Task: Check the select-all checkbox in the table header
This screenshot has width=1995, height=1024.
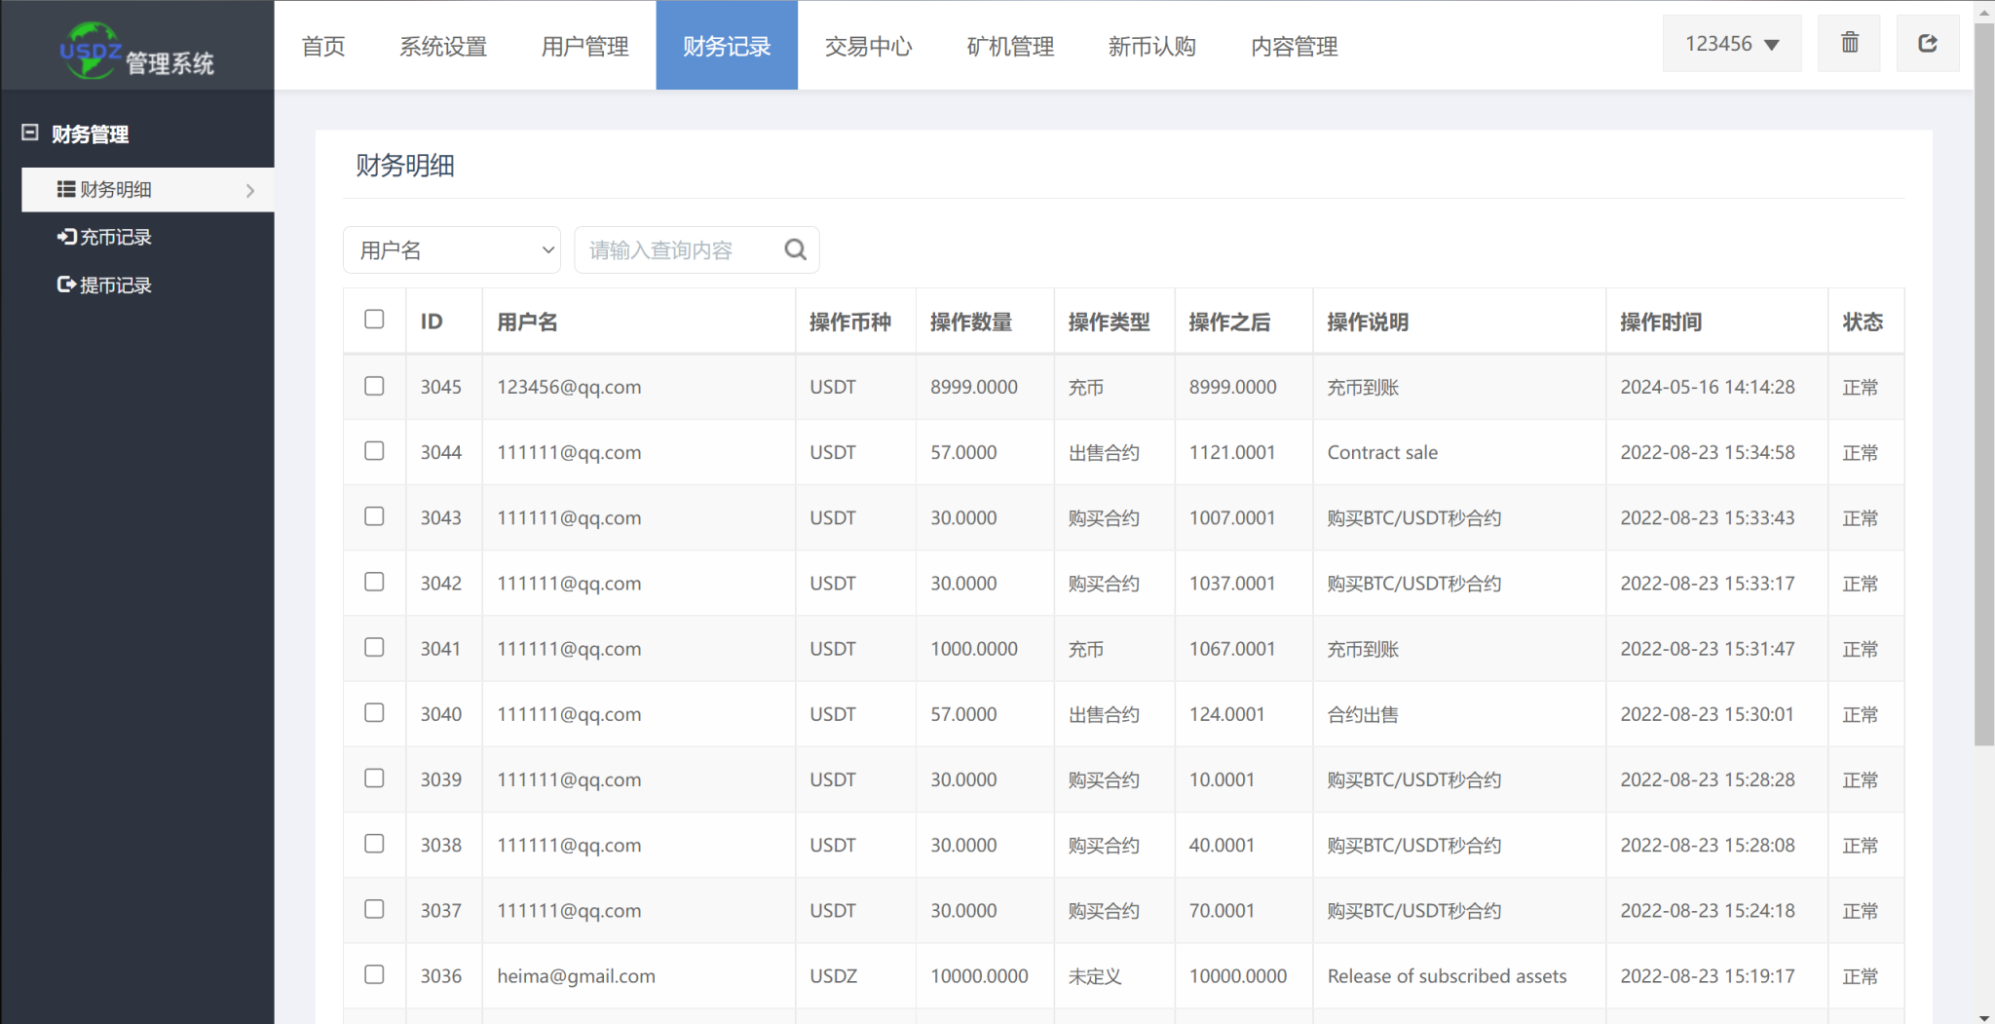Action: pyautogui.click(x=374, y=319)
